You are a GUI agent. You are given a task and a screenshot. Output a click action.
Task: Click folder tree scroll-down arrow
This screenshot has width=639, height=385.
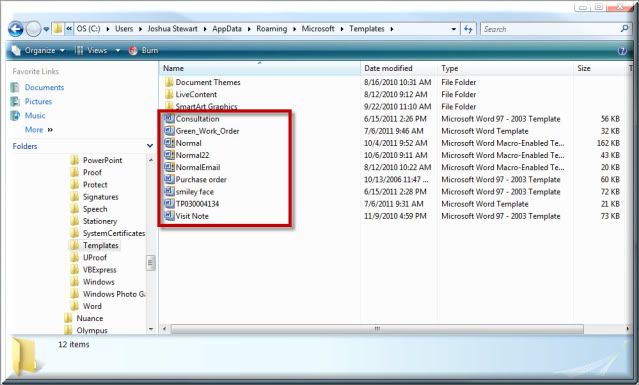(151, 329)
